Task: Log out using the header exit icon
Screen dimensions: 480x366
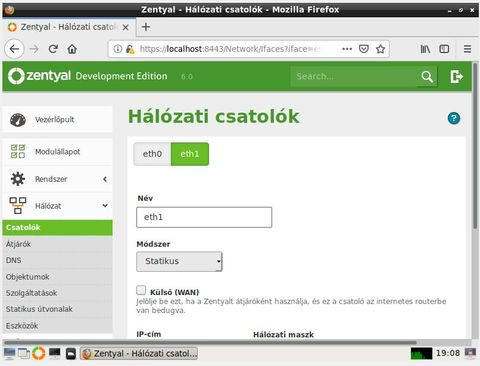Action: click(456, 76)
